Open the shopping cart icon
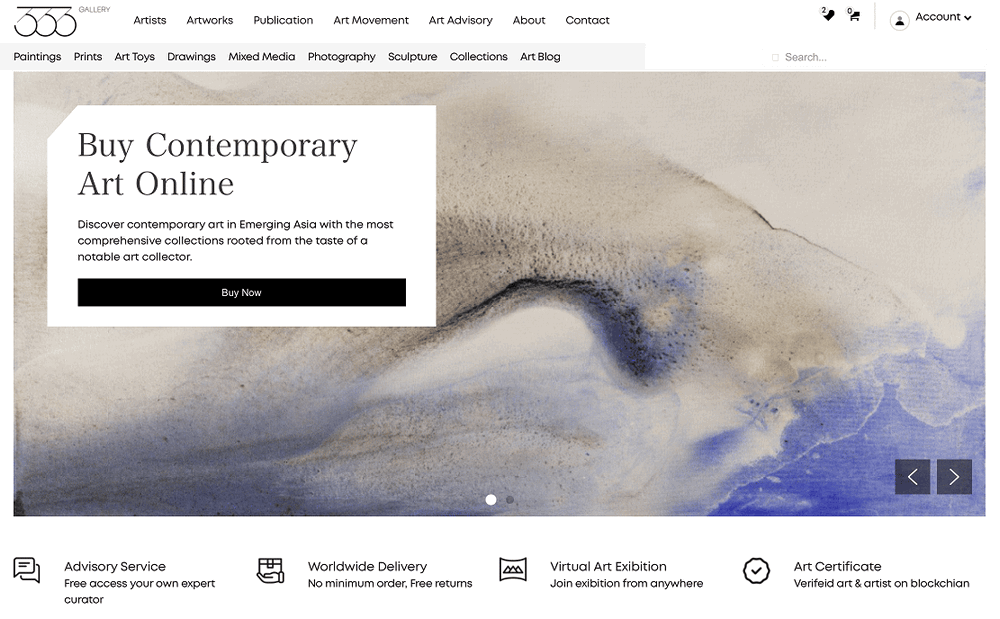 853,15
